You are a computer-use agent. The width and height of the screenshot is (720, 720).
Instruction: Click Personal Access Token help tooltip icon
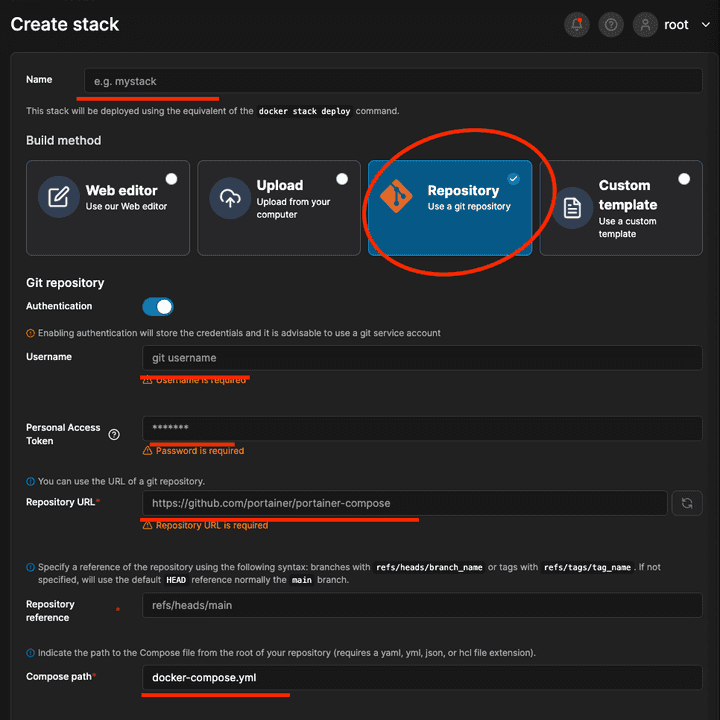point(114,434)
